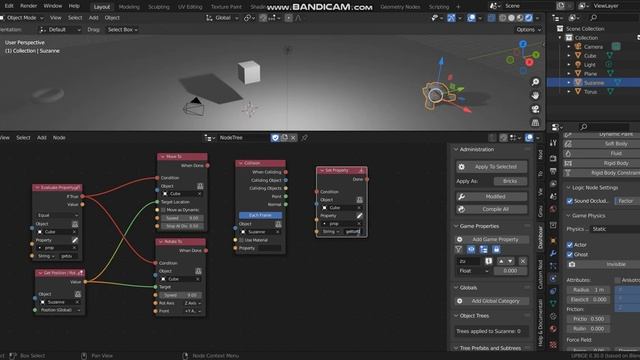Adjust the Radius 1 m slider

[x=588, y=290]
